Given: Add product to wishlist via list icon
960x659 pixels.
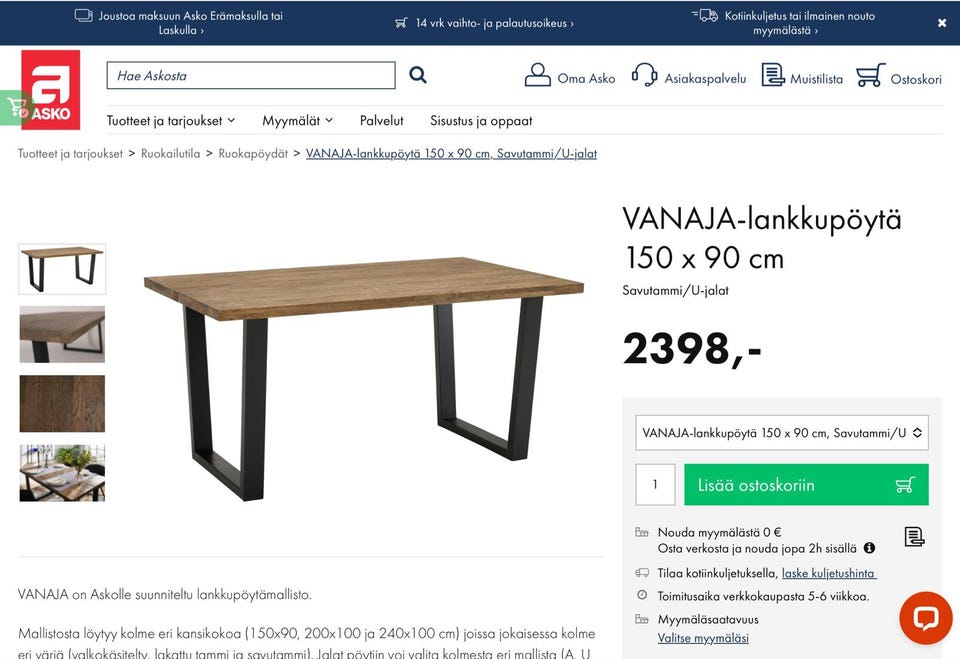Looking at the screenshot, I should click(914, 537).
